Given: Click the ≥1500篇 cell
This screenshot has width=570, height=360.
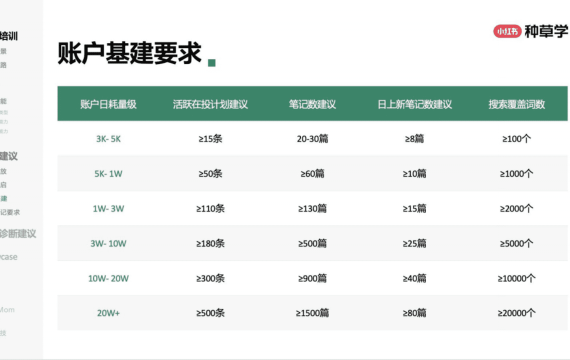Looking at the screenshot, I should point(313,313).
